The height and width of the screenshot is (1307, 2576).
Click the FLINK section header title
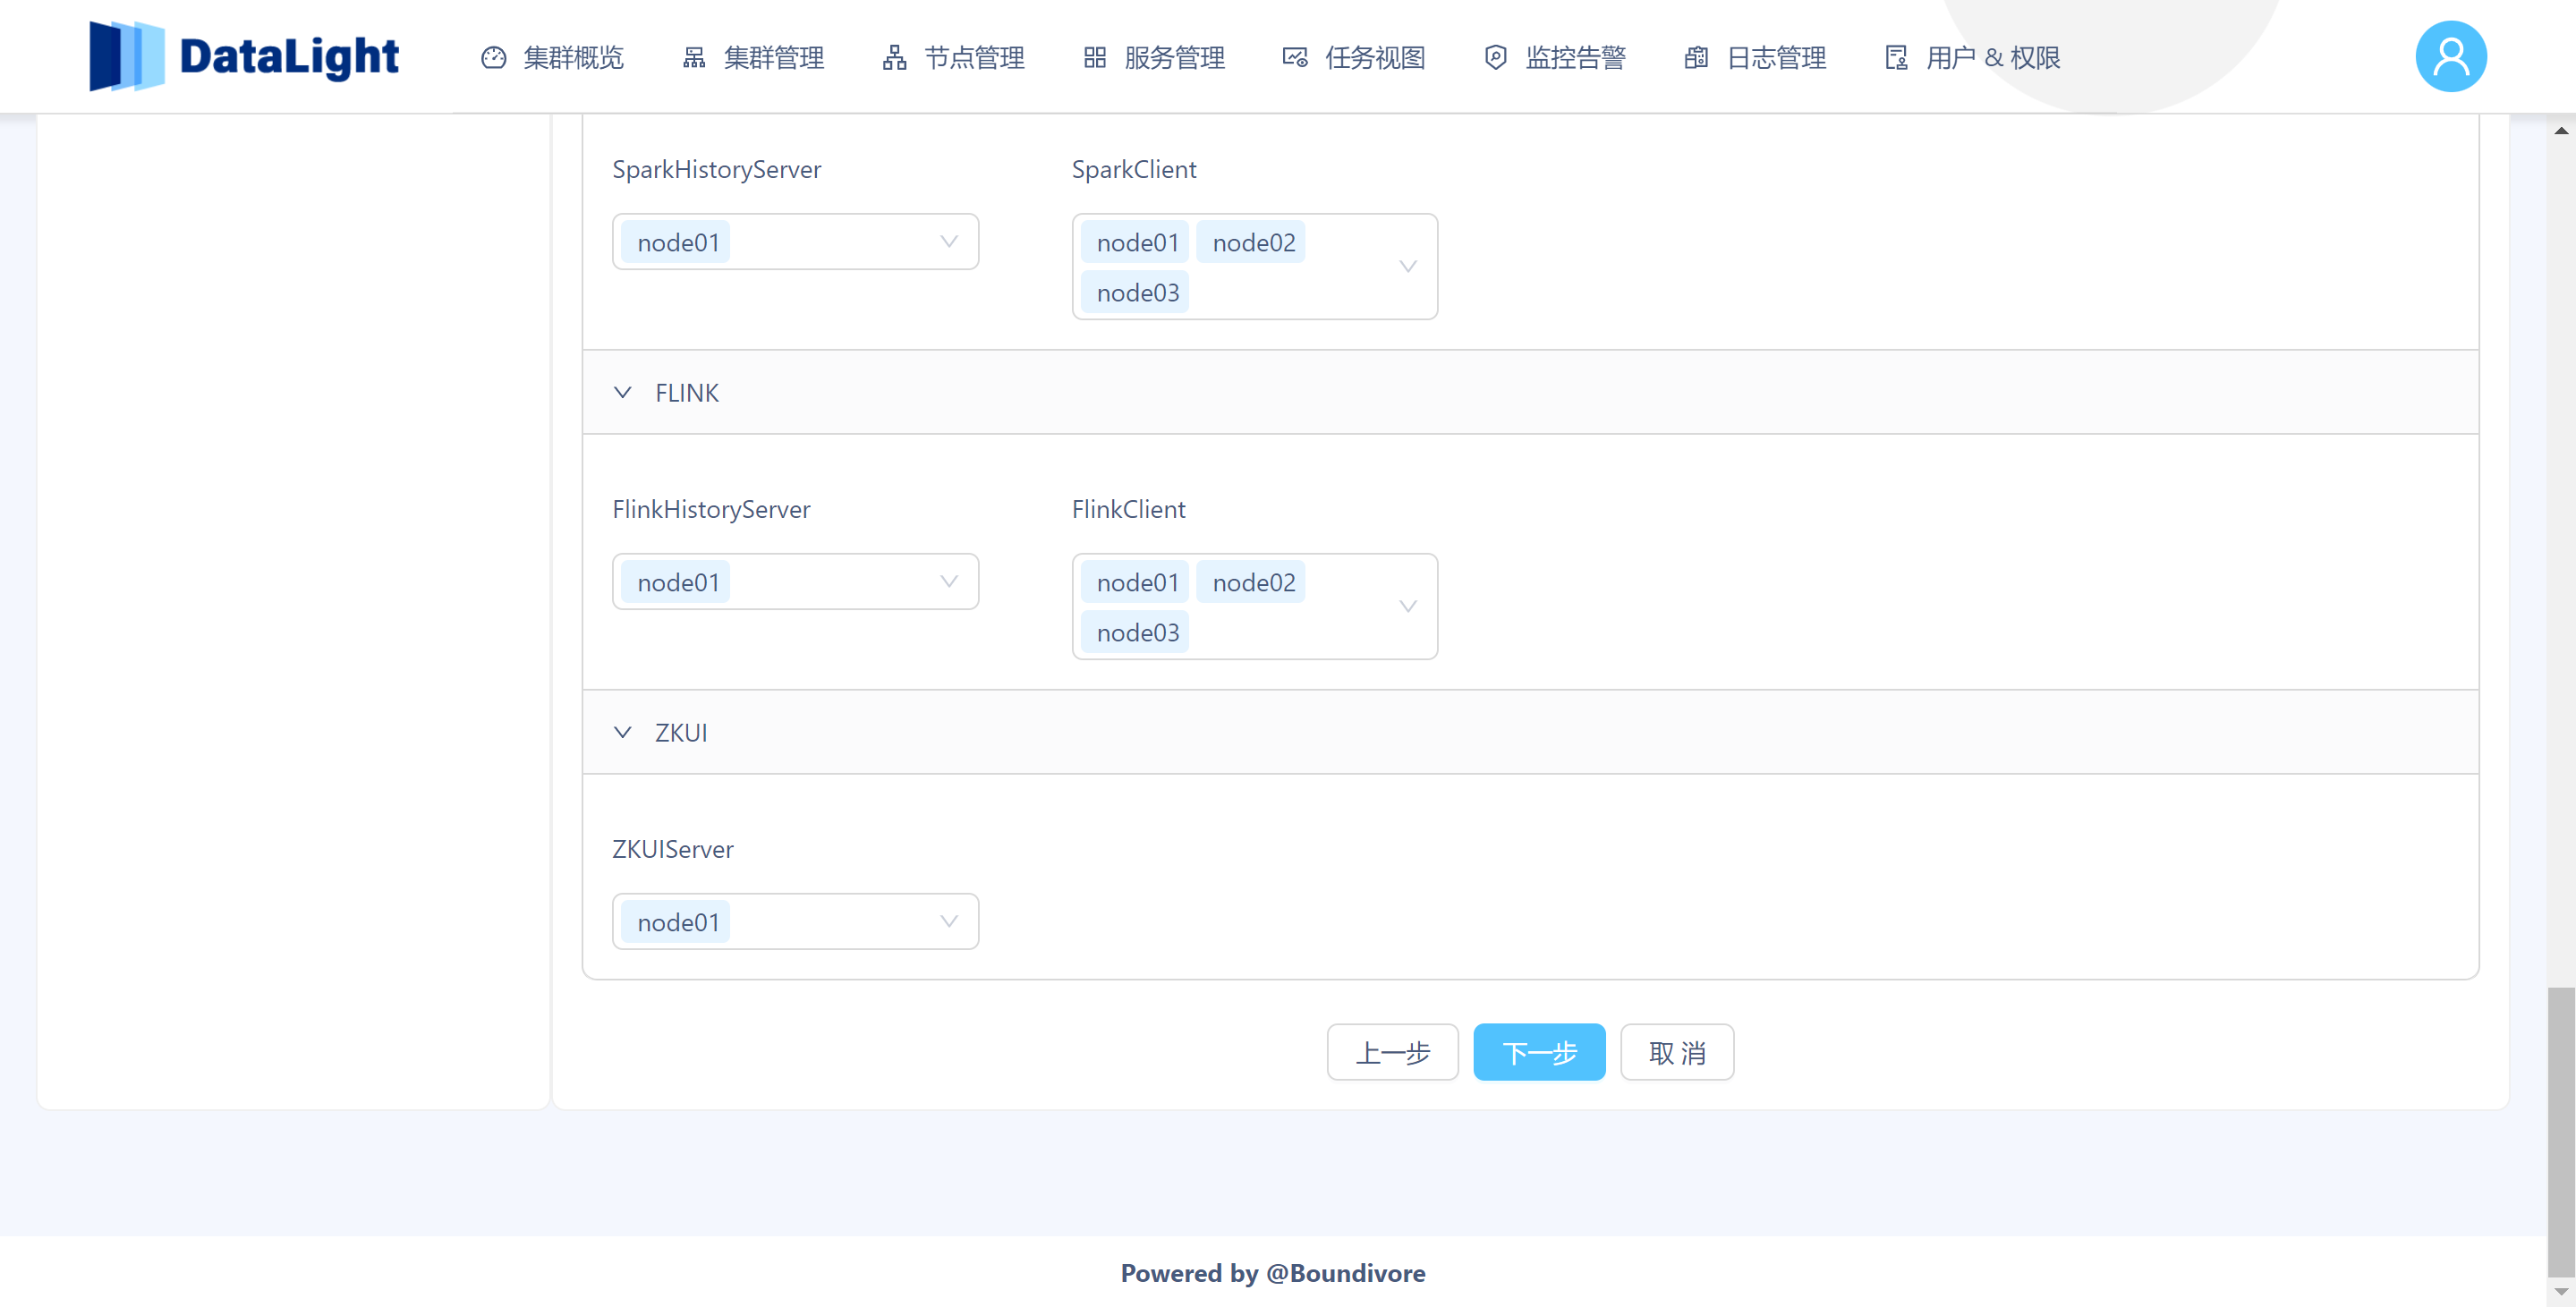click(687, 393)
